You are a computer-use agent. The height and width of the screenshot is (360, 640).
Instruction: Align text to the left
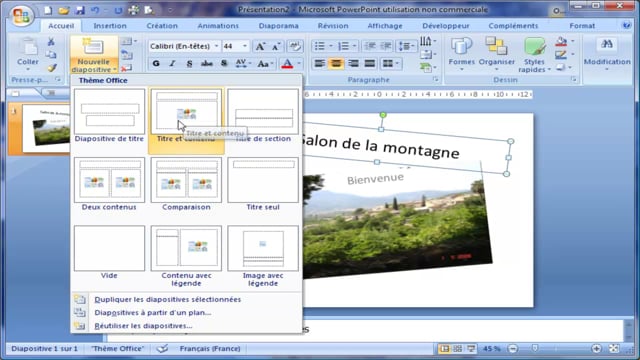(319, 63)
